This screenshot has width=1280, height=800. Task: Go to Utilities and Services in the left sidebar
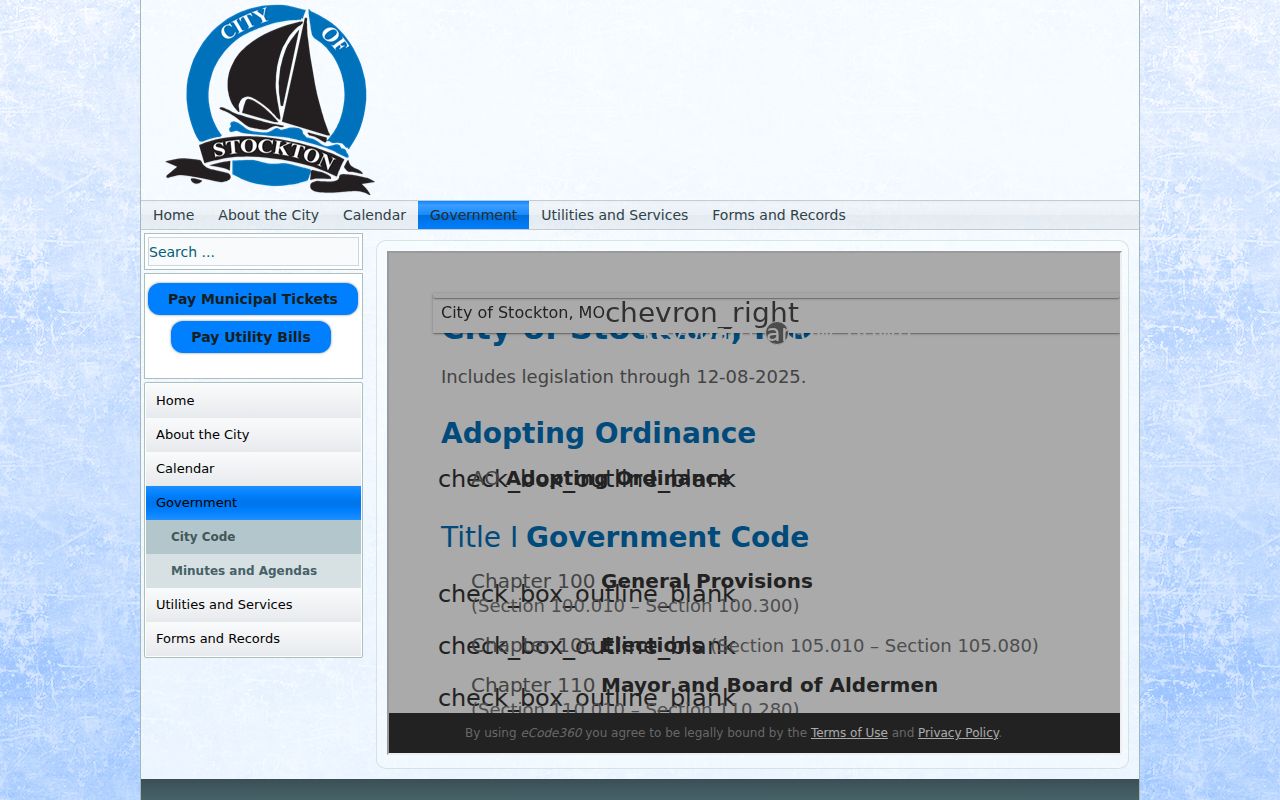(253, 605)
